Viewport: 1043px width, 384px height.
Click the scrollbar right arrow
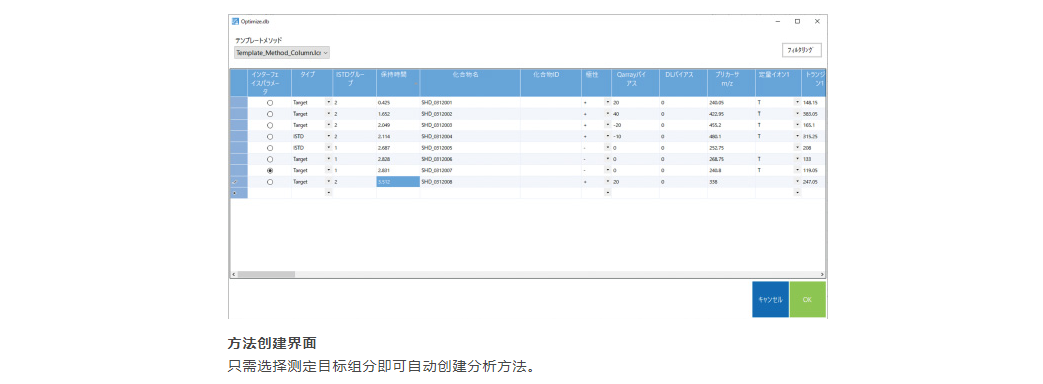point(822,274)
